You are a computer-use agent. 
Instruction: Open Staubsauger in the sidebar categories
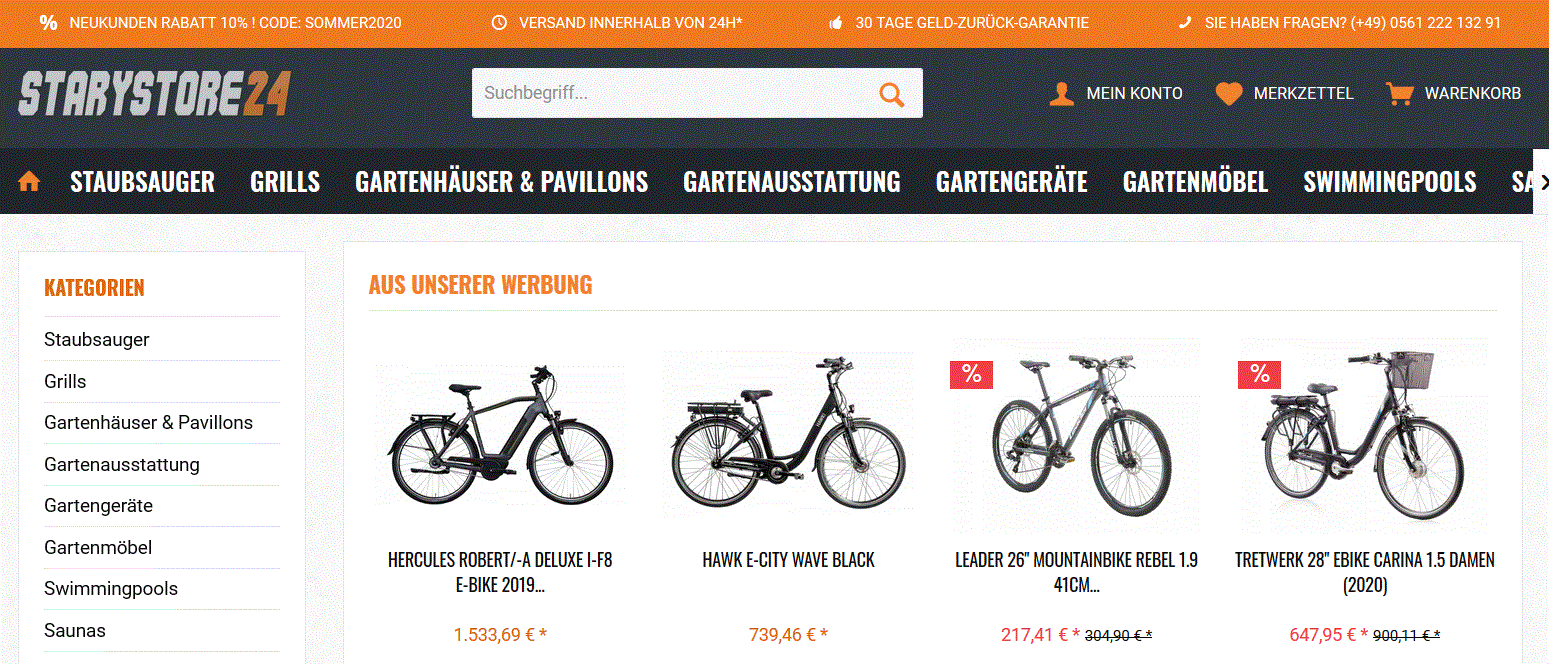click(97, 339)
